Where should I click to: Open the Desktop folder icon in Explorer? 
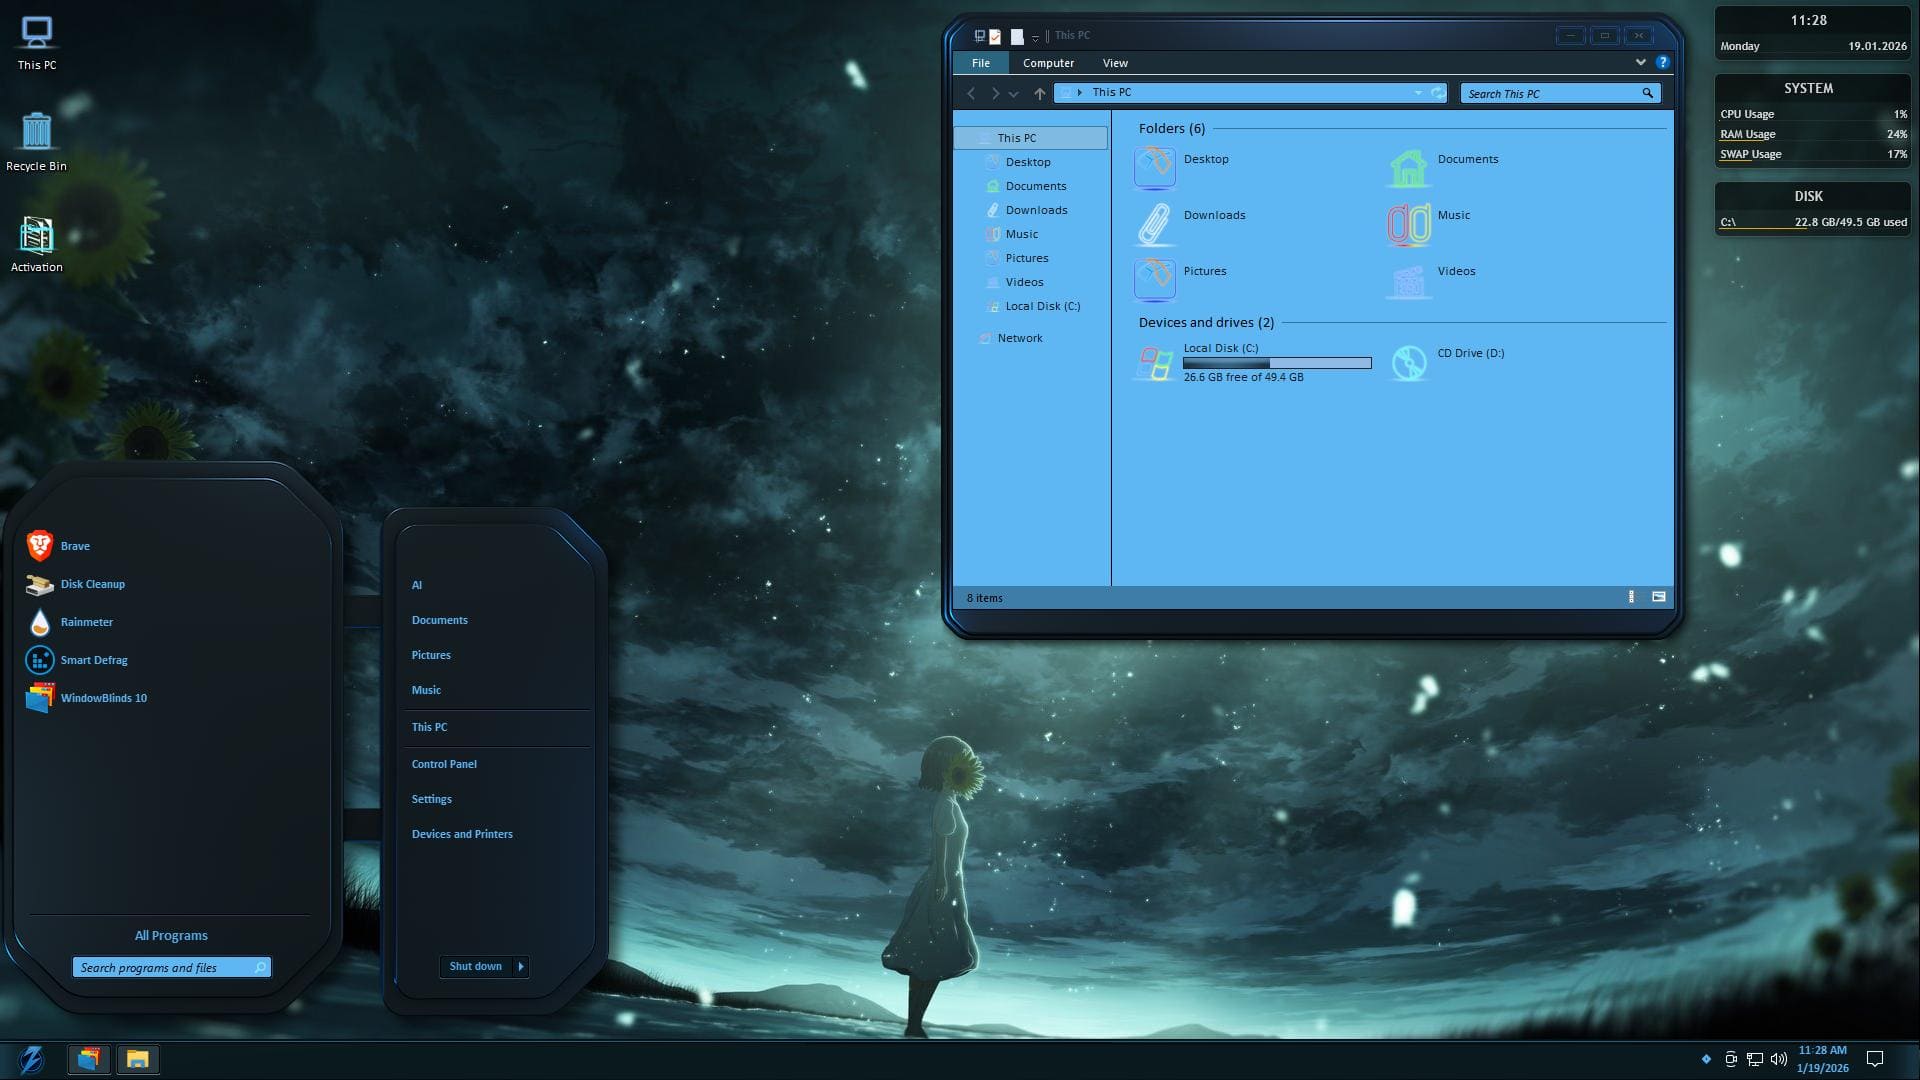1154,167
